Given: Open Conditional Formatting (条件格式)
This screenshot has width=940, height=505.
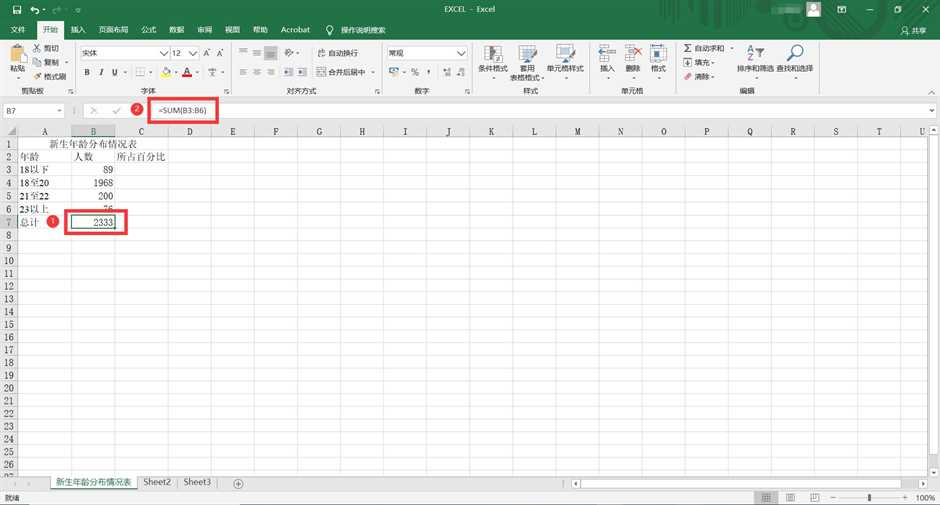Looking at the screenshot, I should 492,58.
